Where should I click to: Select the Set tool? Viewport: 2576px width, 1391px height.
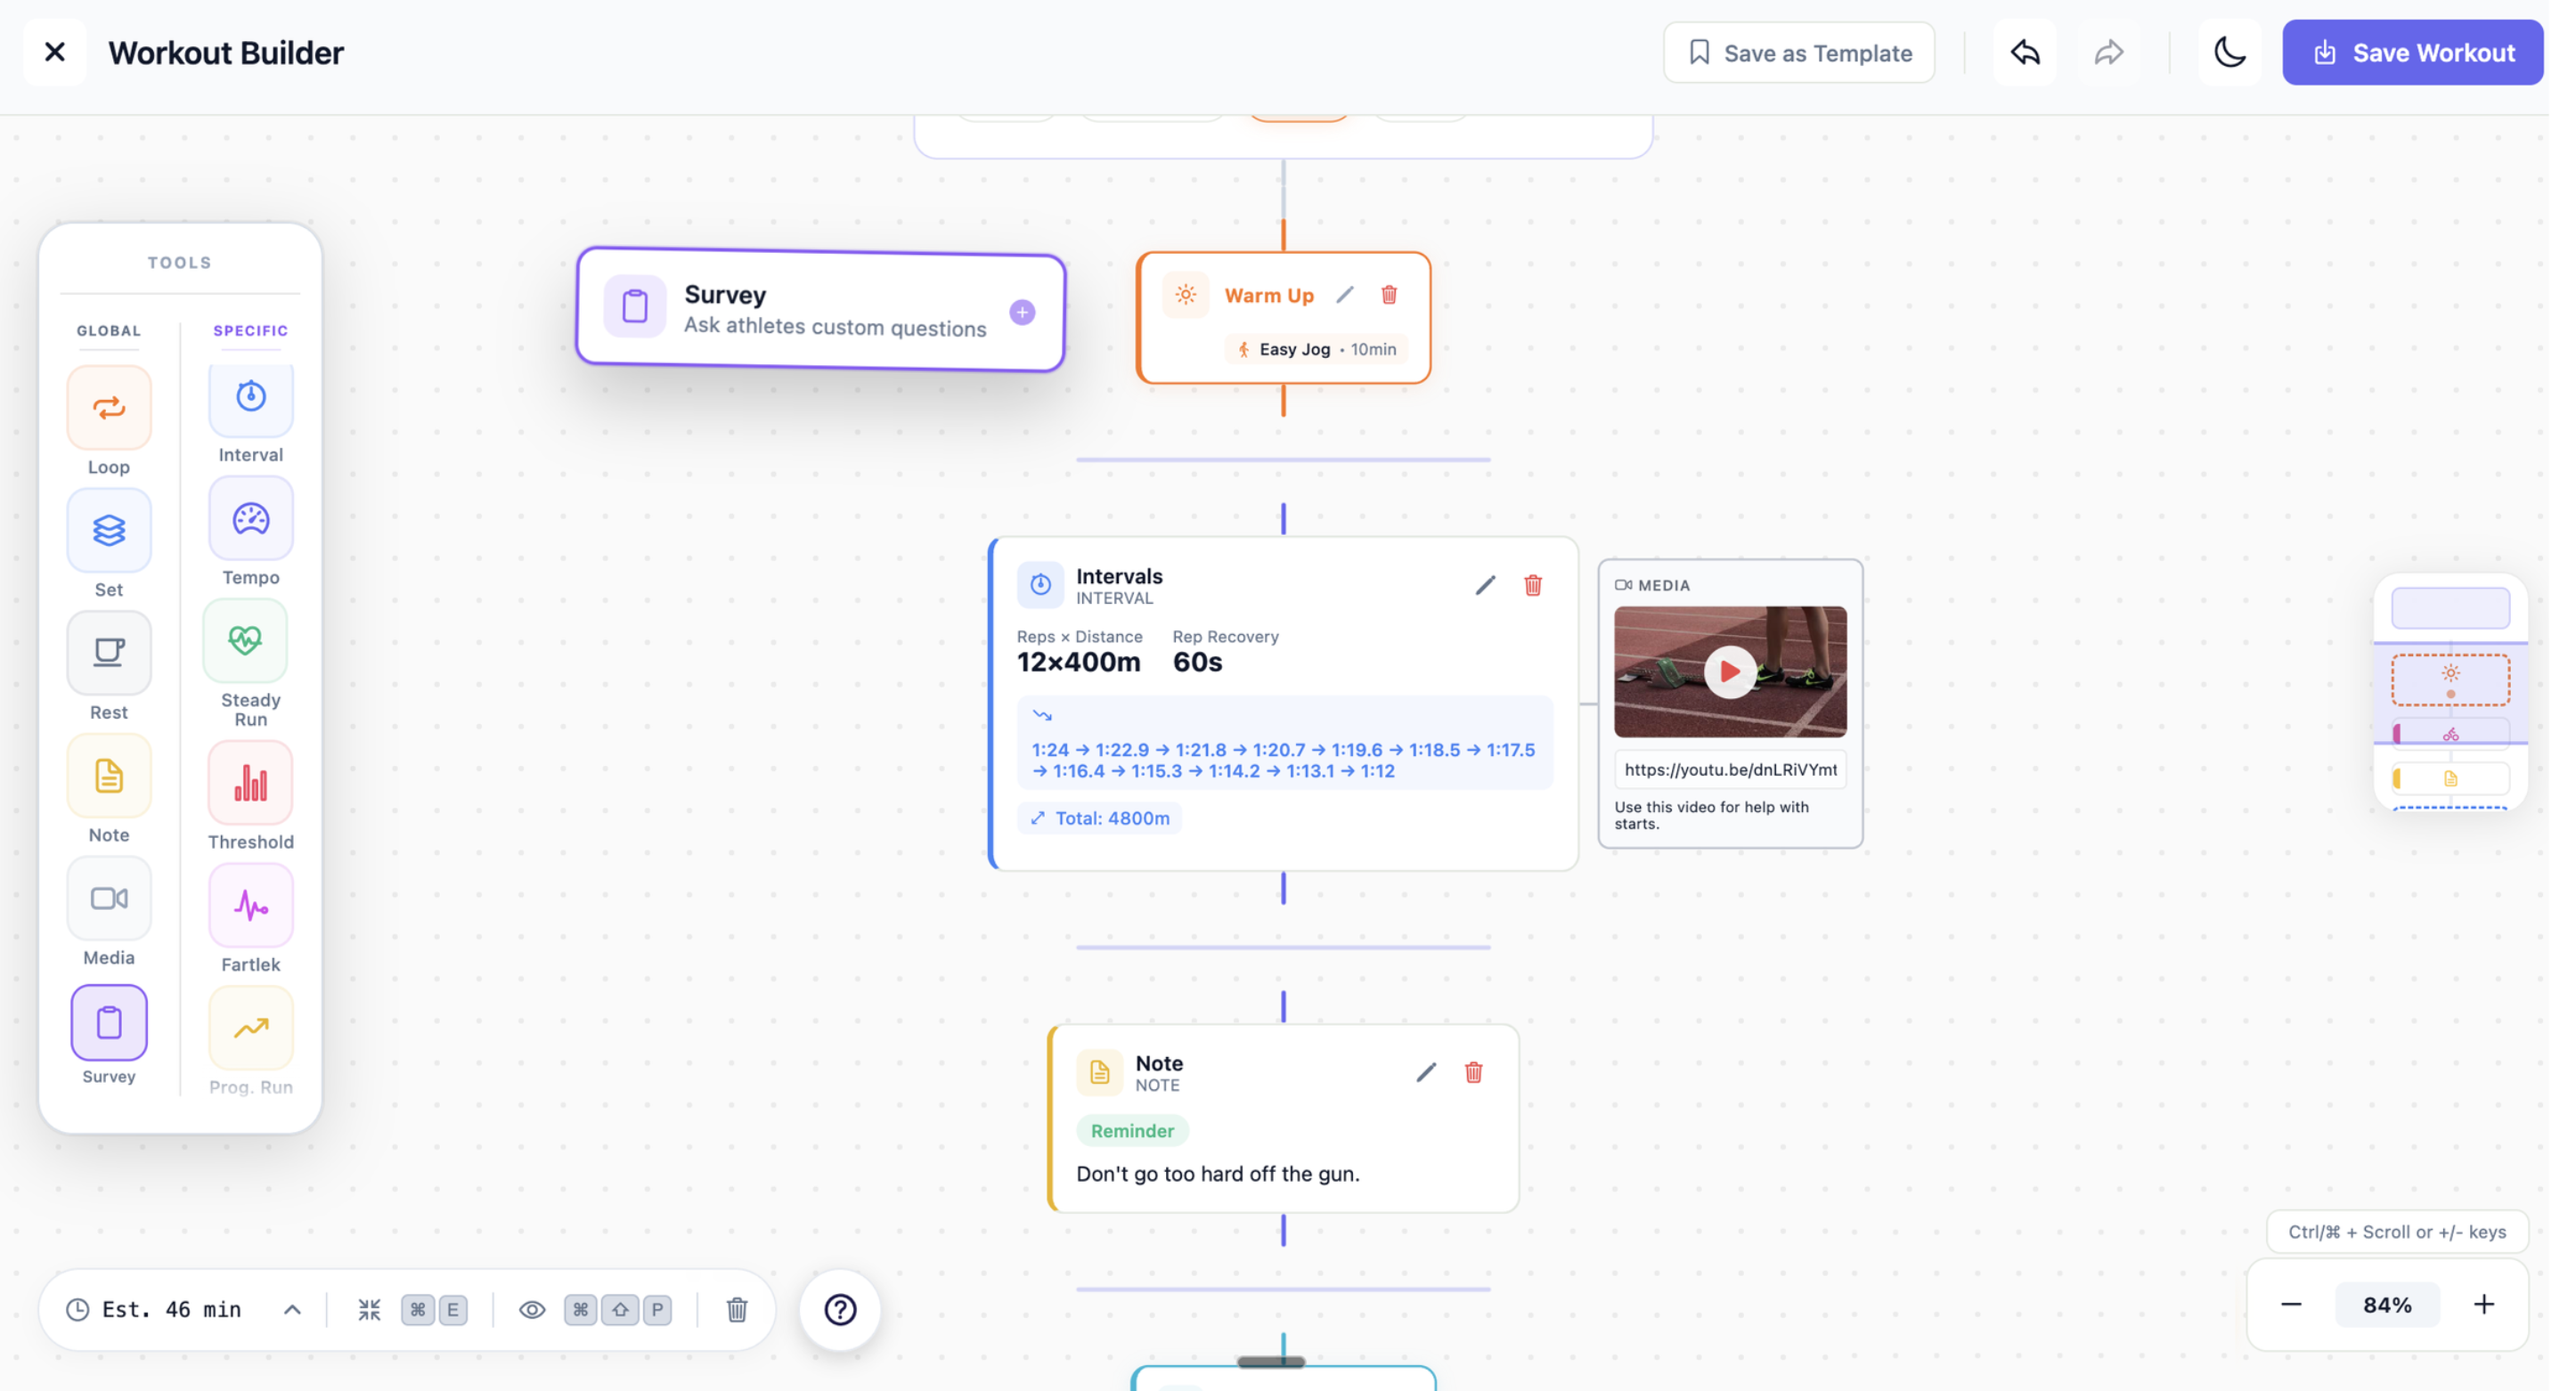(108, 530)
